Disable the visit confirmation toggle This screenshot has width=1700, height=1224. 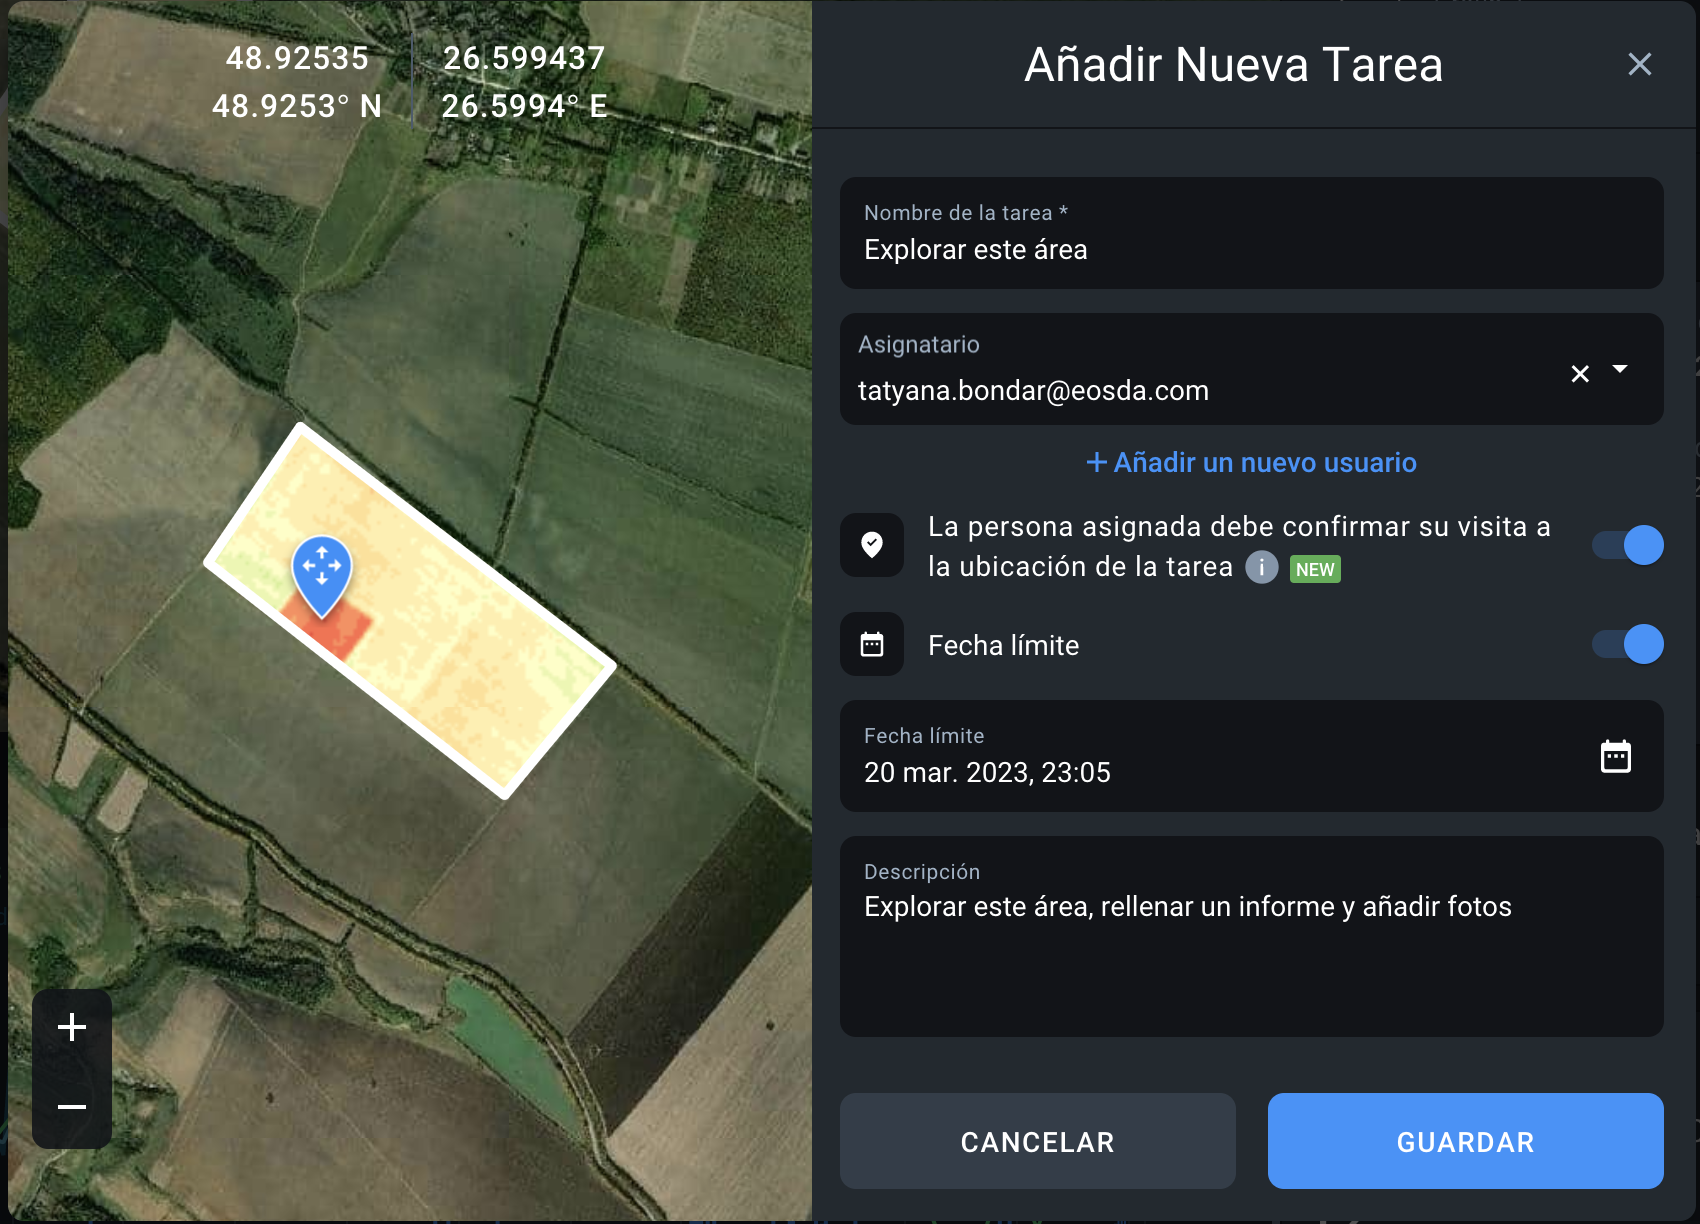tap(1628, 545)
